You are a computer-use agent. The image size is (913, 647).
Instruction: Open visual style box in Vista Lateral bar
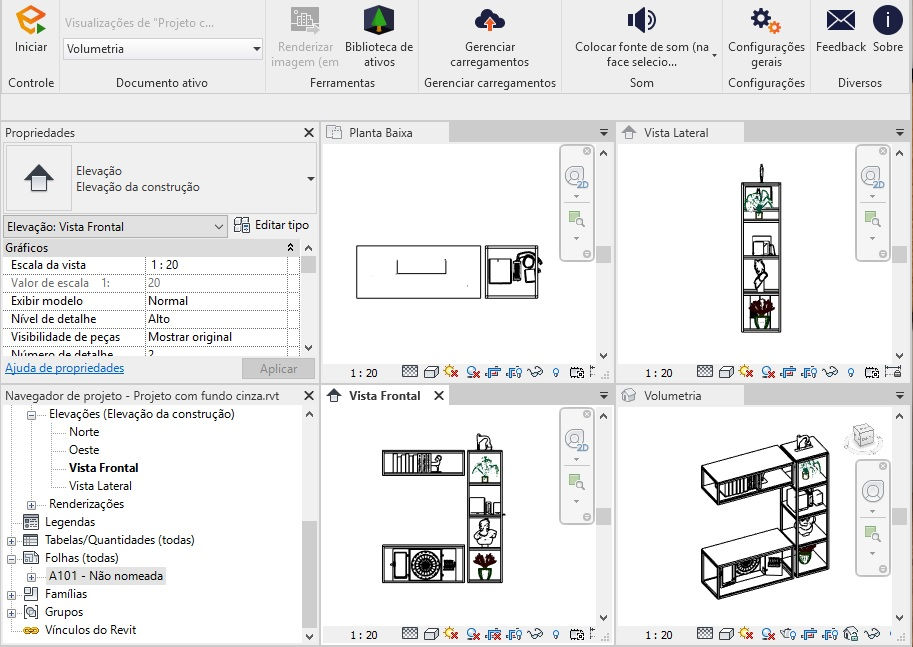coord(726,372)
